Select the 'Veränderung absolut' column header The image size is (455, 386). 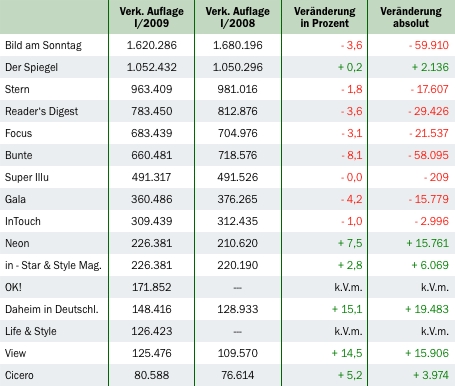pyautogui.click(x=411, y=17)
